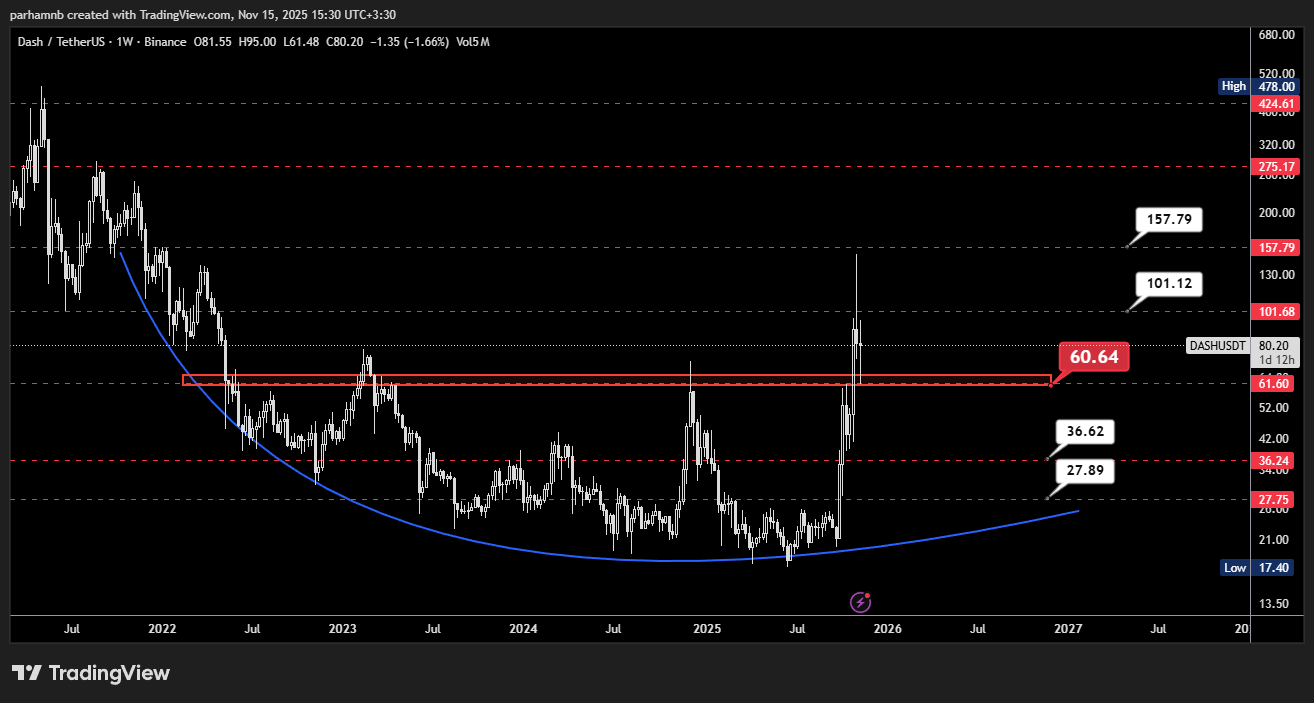This screenshot has width=1314, height=703.
Task: Click the white 27.89 price callout
Action: (x=1086, y=471)
